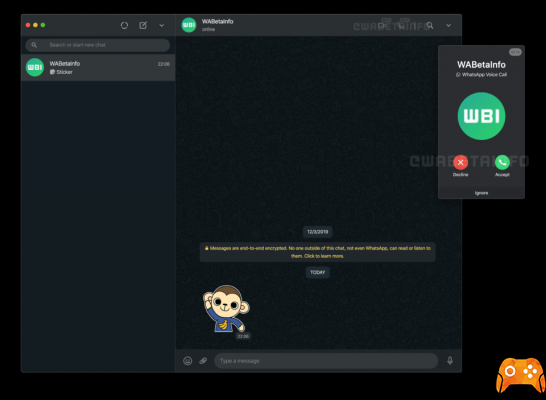Search messages using header magnifier icon
The width and height of the screenshot is (546, 400).
pos(430,25)
